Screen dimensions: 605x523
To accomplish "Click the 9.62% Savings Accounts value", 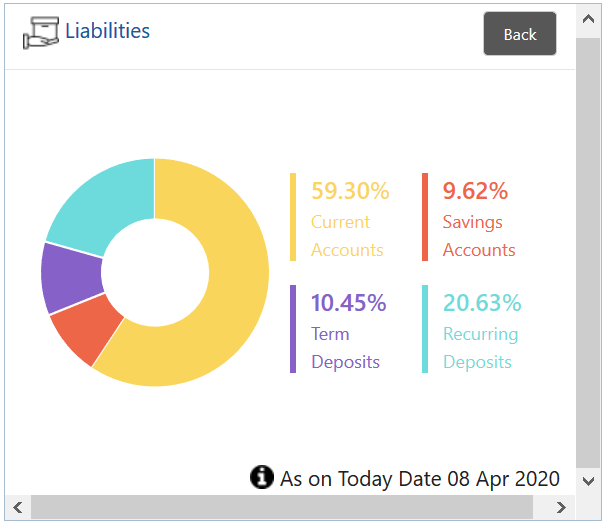I will [476, 191].
